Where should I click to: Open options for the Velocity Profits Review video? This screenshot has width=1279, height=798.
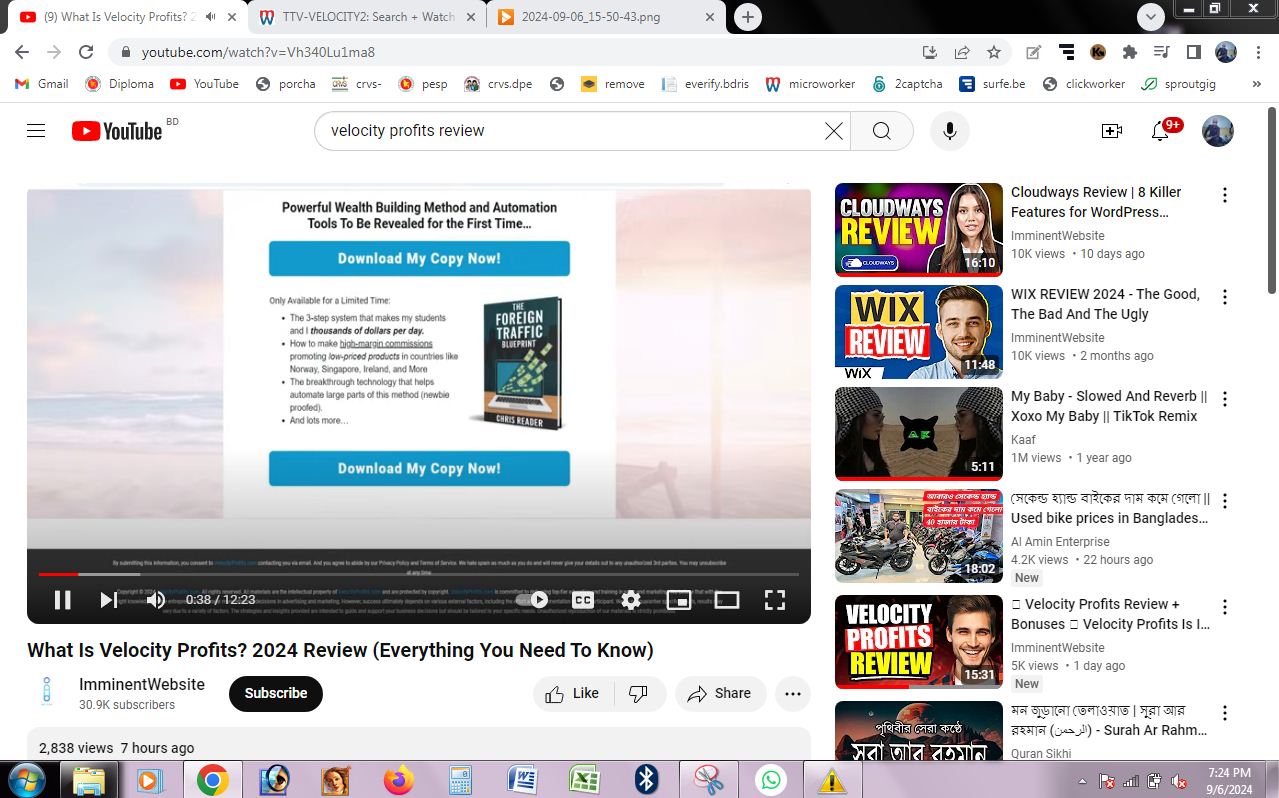click(1225, 607)
